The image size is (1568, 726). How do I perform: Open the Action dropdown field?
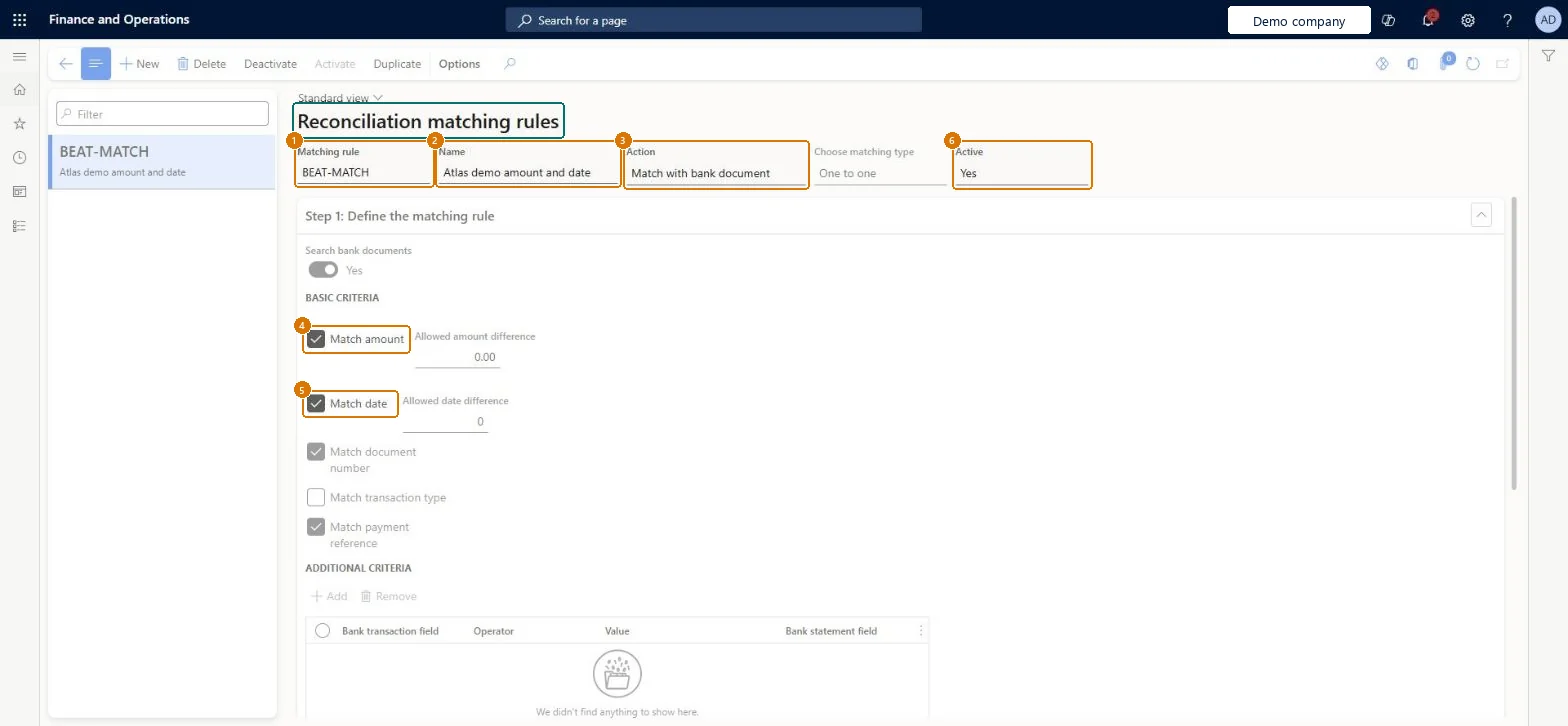click(x=716, y=173)
